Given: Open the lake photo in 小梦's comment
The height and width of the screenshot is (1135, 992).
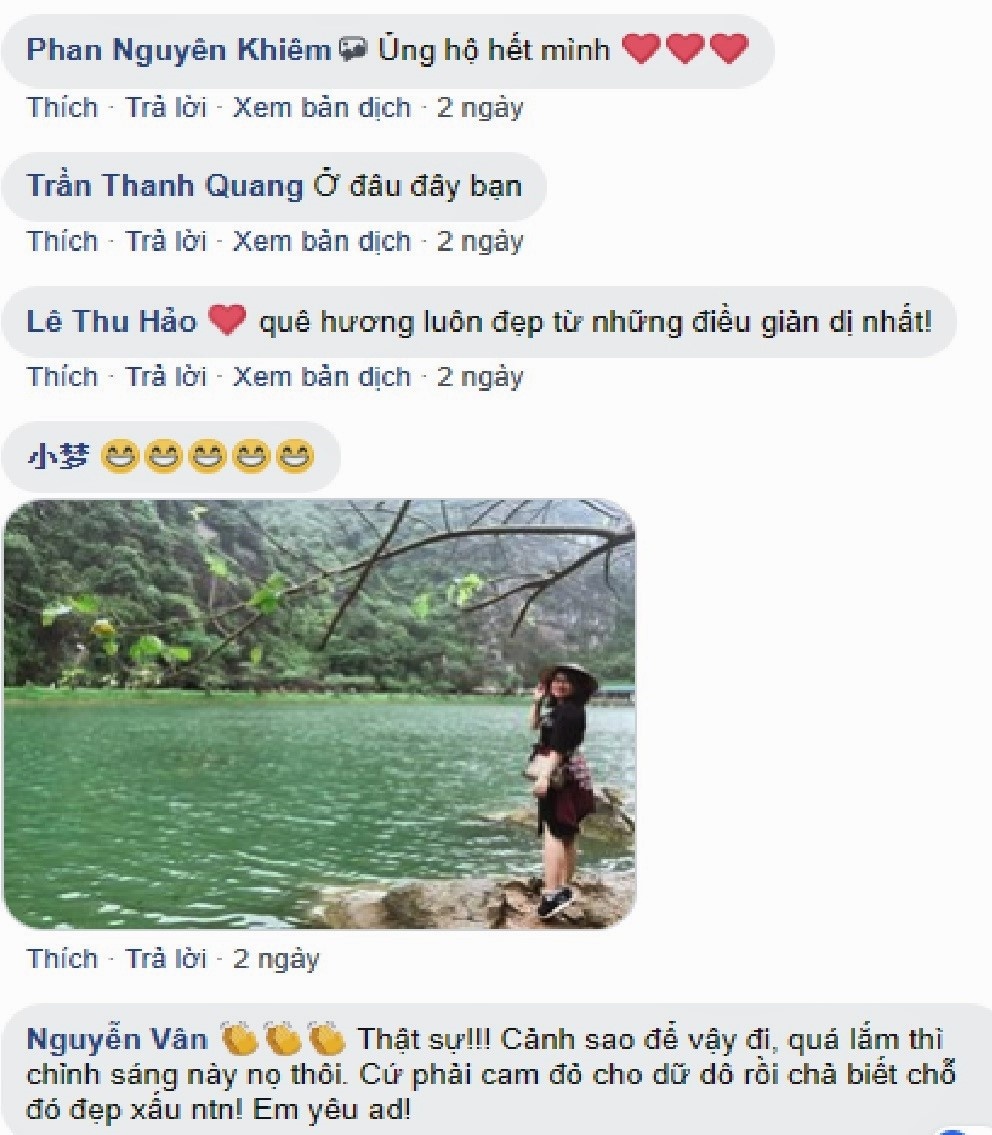Looking at the screenshot, I should 319,714.
